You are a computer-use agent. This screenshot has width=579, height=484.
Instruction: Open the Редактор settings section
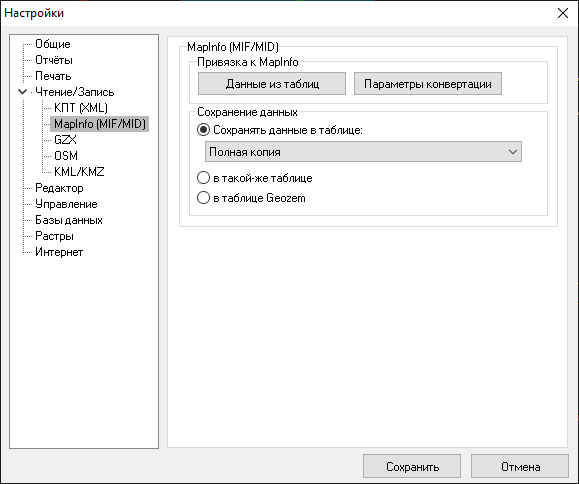point(59,188)
